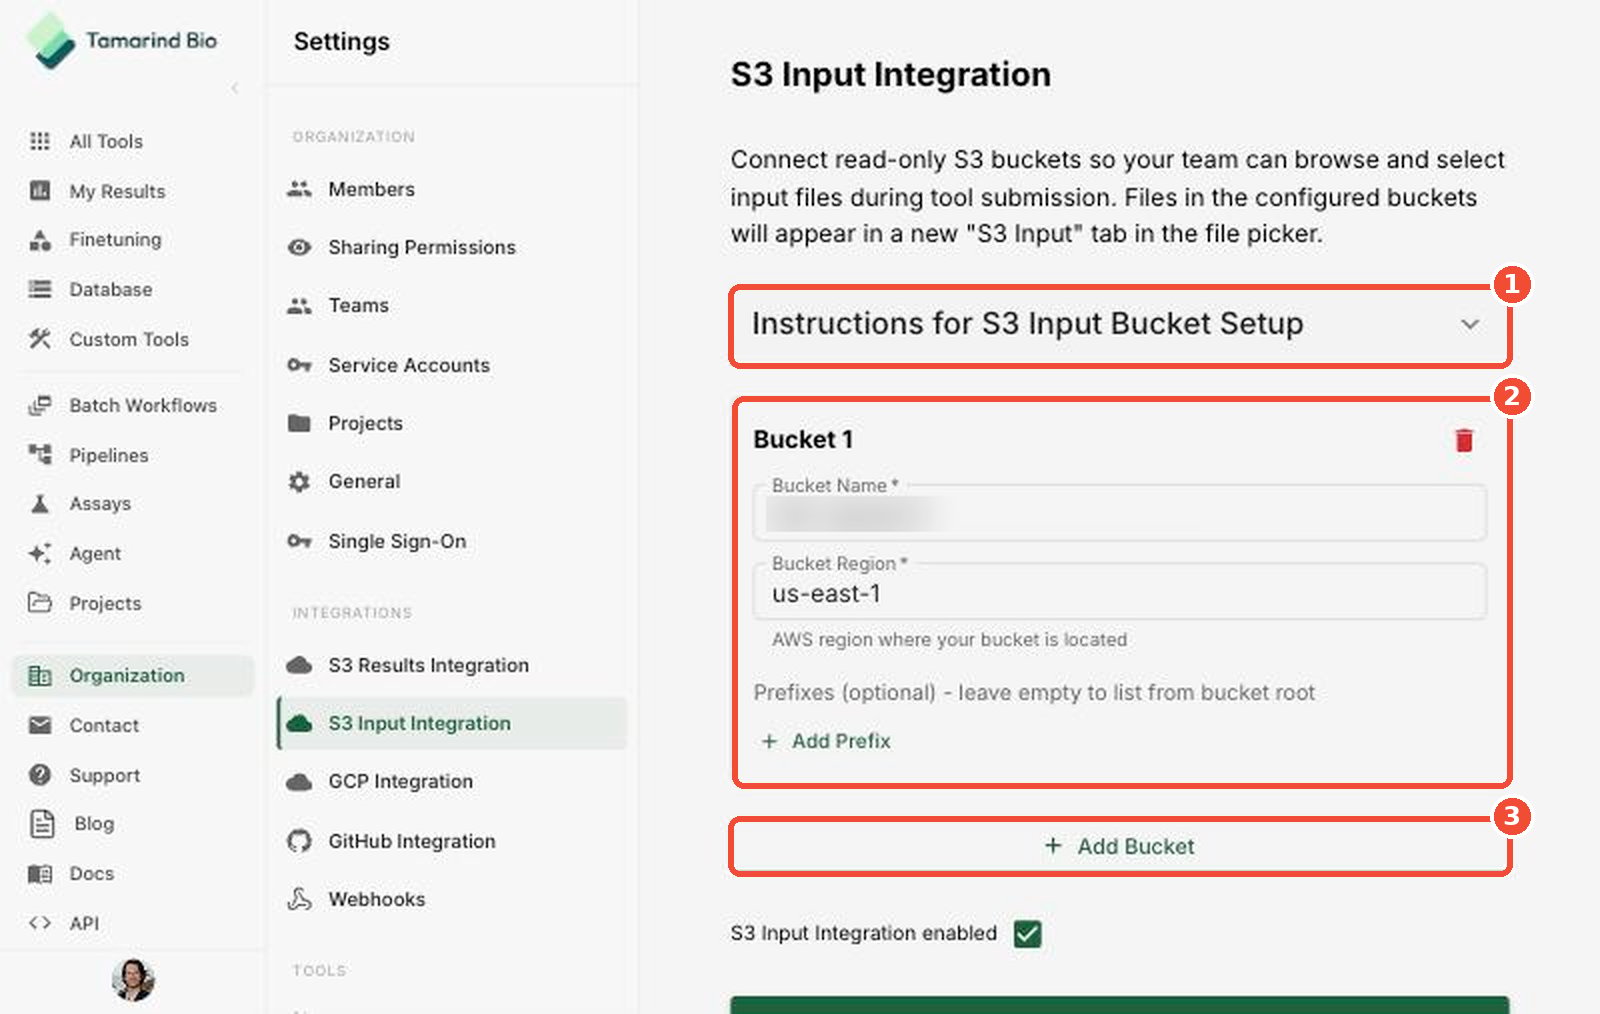The height and width of the screenshot is (1014, 1600).
Task: Click the Docs book icon
Action: click(x=40, y=873)
